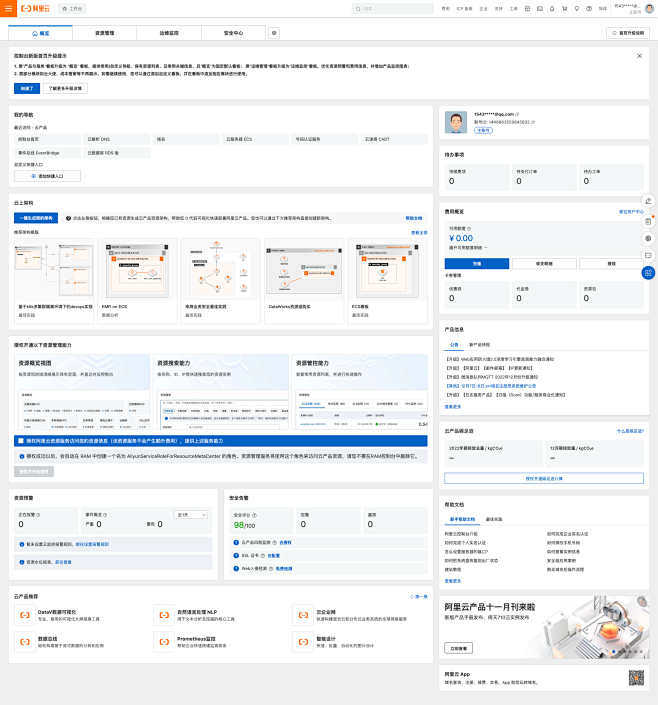Open the 云服务器 ECS shortcut
The image size is (658, 705).
(255, 139)
